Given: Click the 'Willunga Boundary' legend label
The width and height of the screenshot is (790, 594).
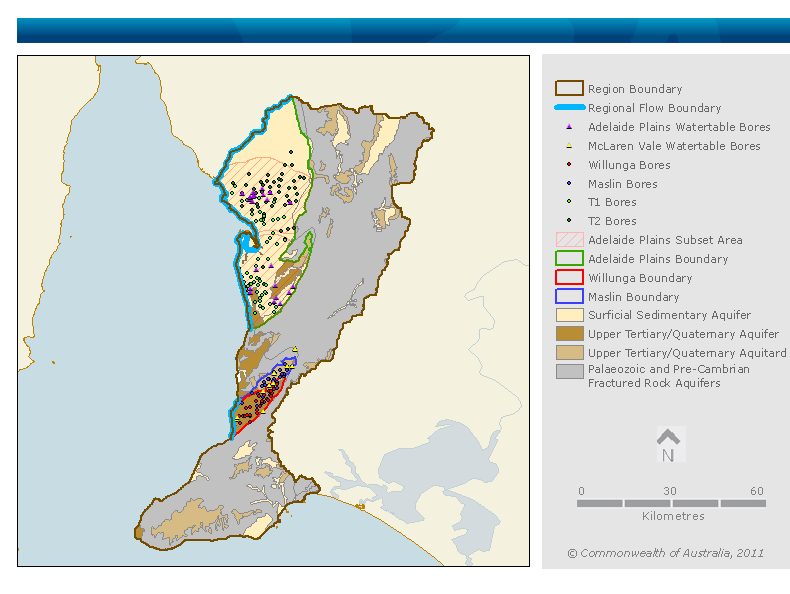Looking at the screenshot, I should click(640, 278).
